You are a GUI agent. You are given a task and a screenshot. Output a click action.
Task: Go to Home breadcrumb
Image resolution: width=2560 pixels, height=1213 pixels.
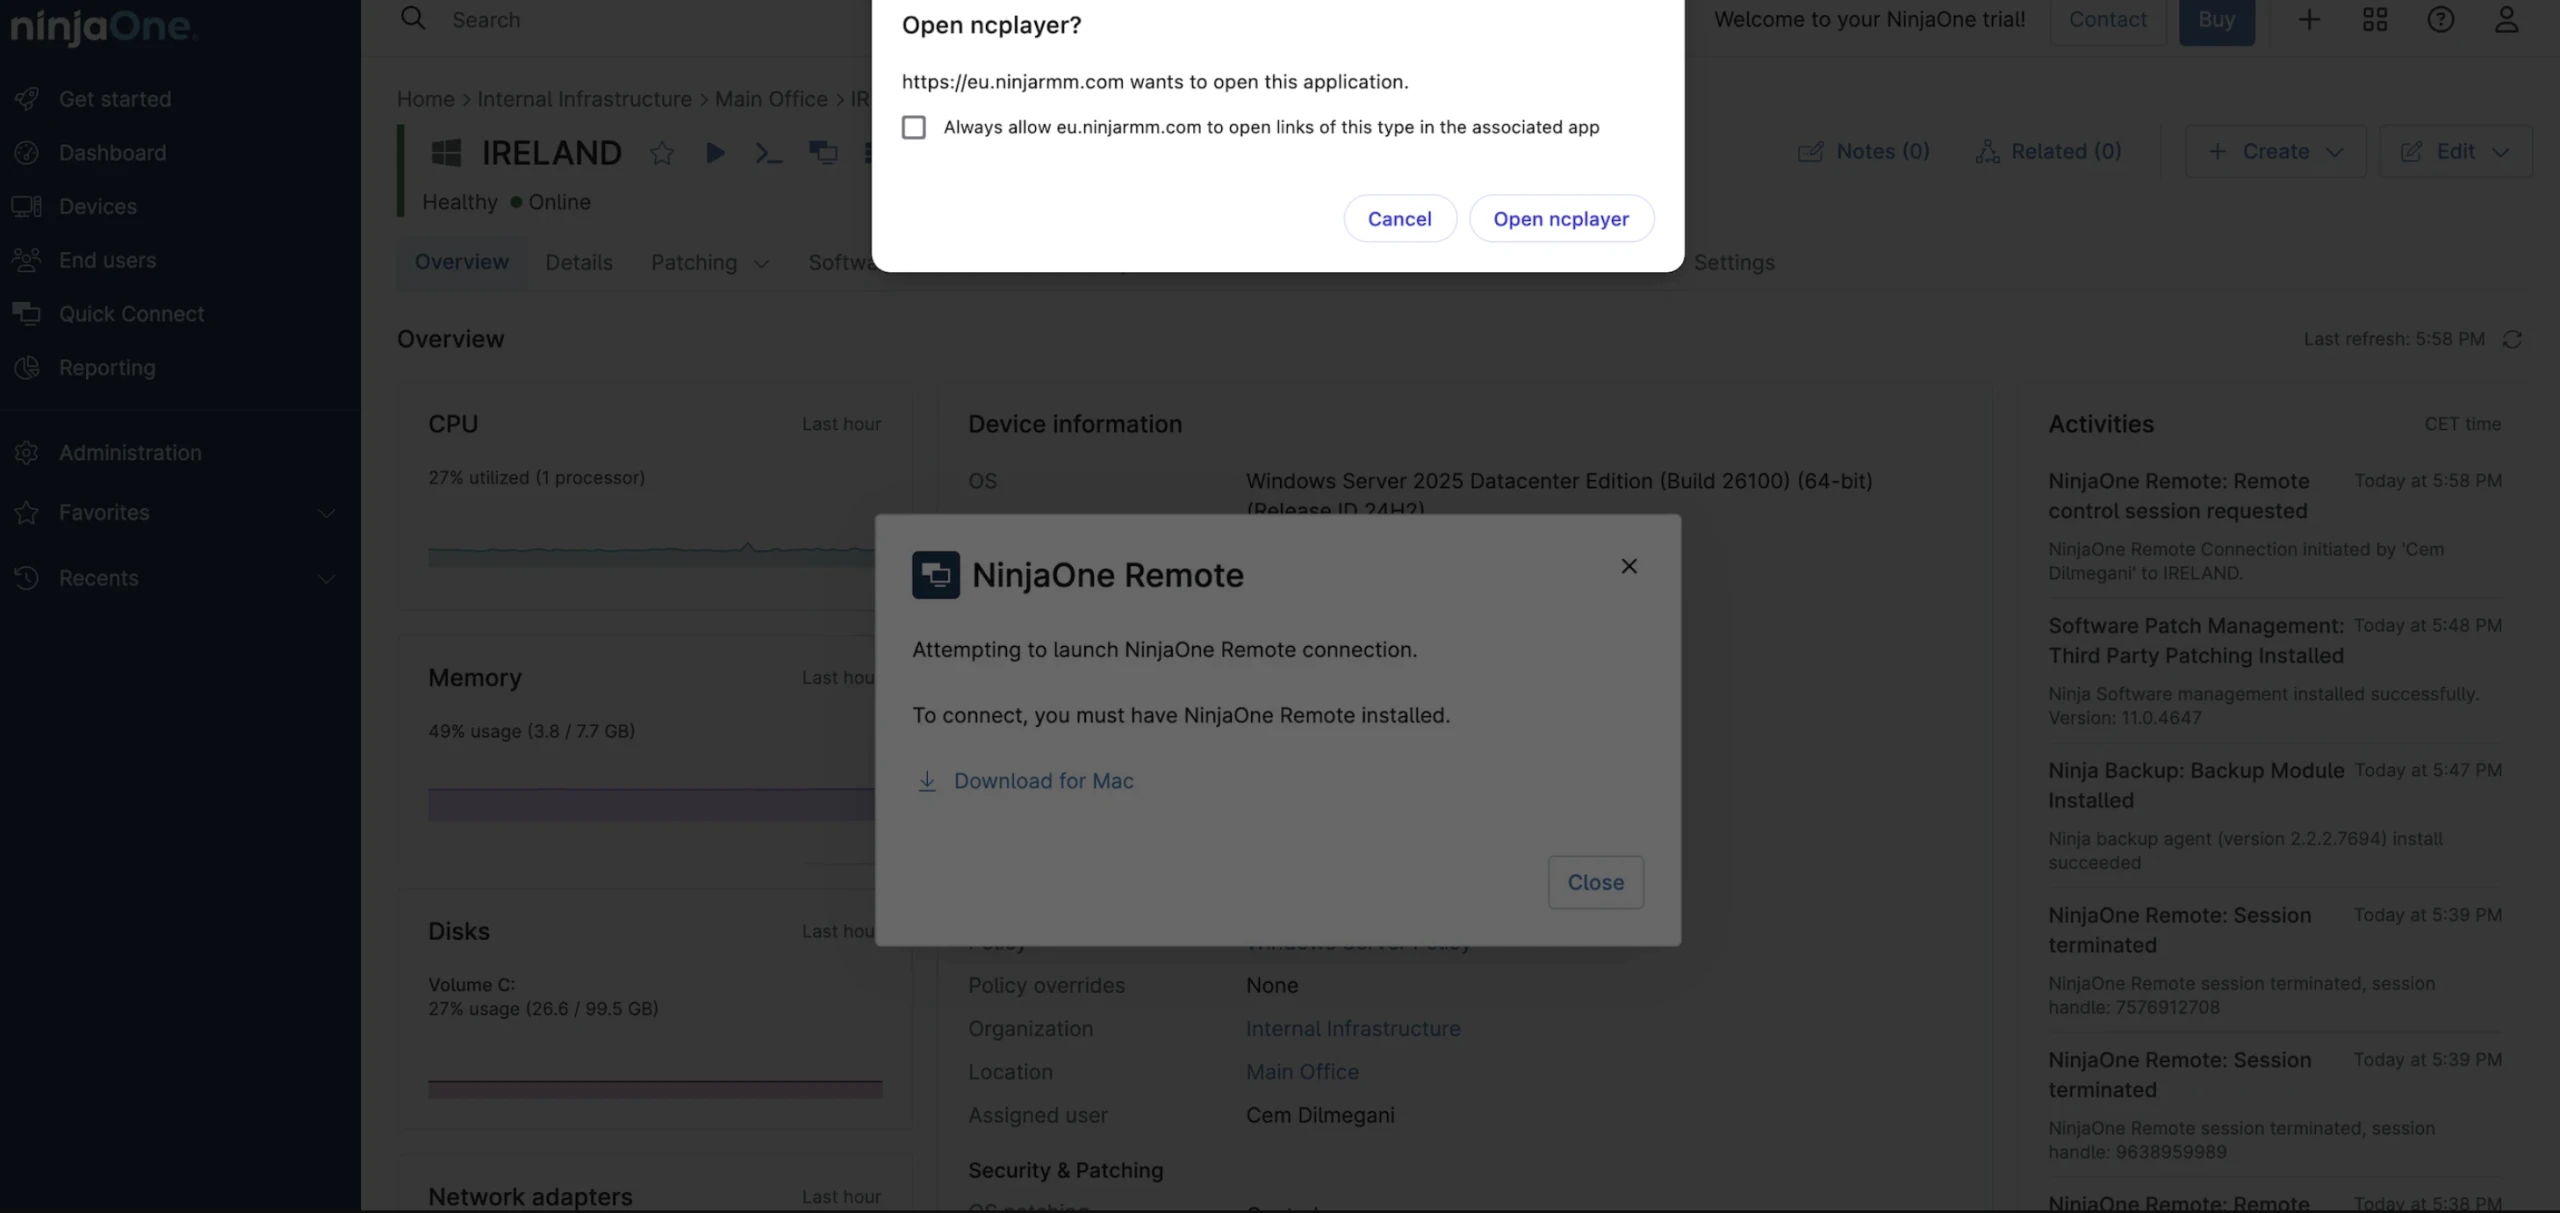pos(426,99)
